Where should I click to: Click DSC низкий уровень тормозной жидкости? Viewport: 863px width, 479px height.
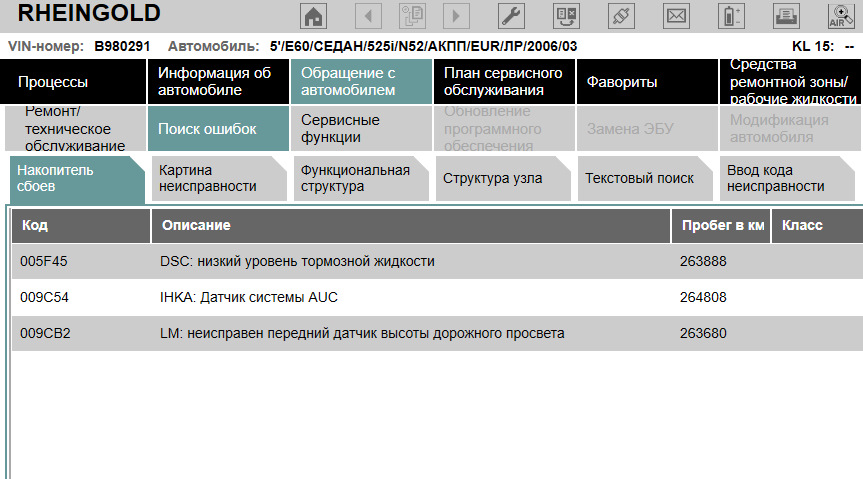point(297,261)
